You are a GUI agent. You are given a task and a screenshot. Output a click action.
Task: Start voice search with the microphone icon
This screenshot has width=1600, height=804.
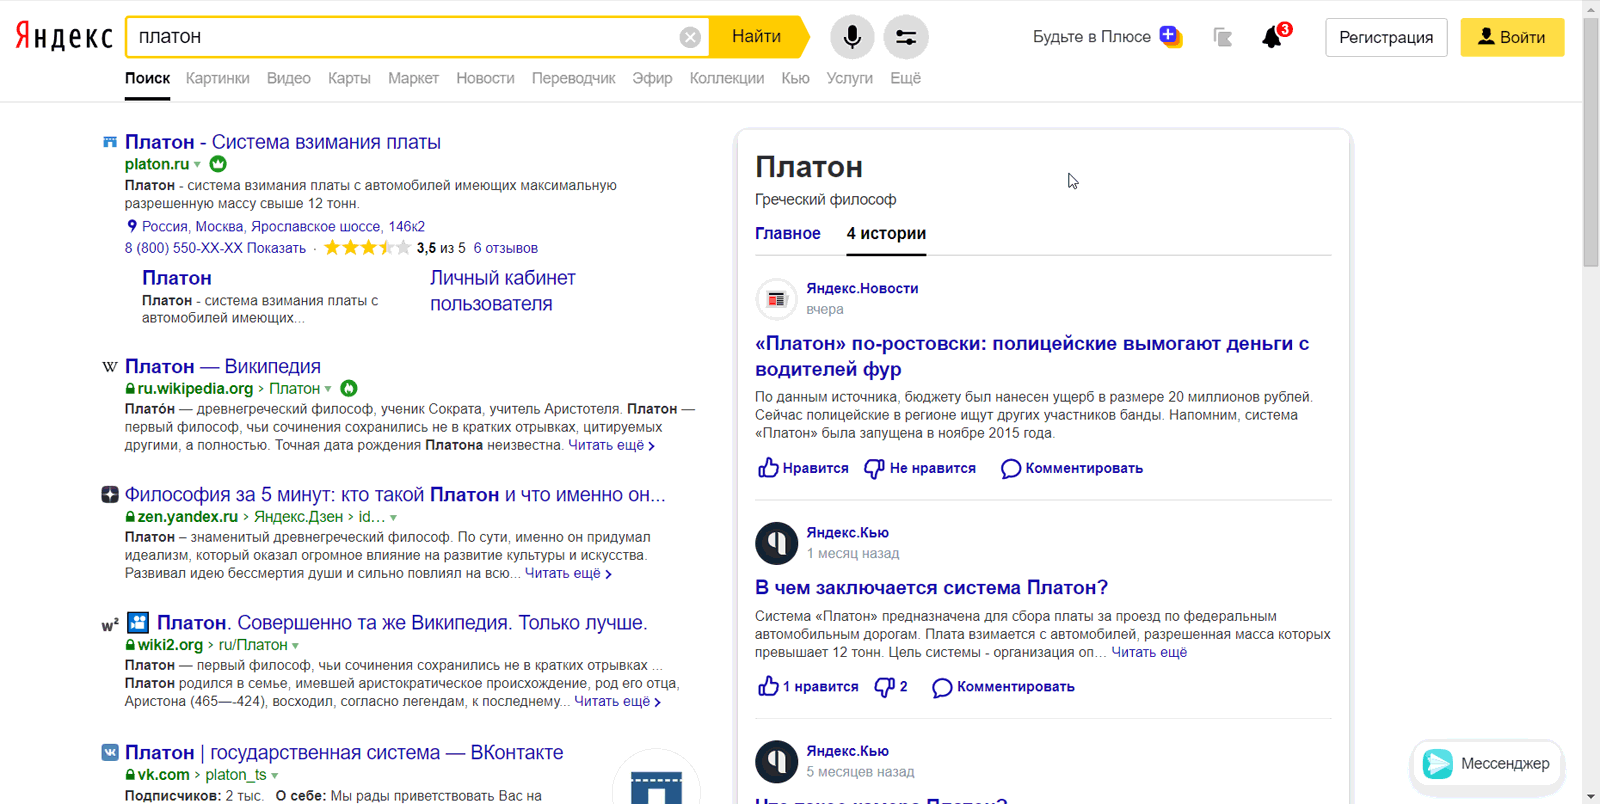pos(852,37)
